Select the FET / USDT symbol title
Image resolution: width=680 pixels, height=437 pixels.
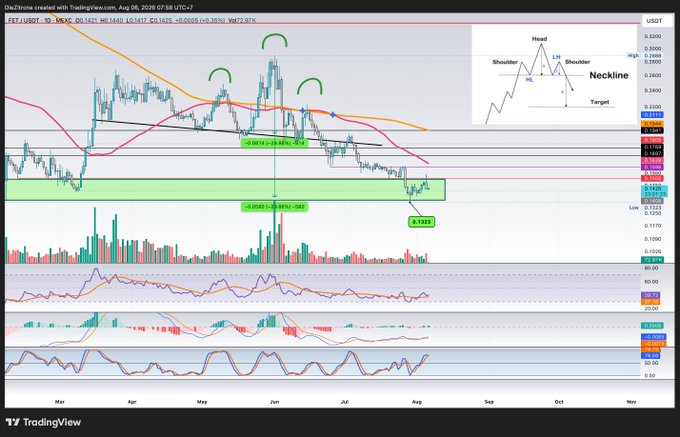tap(23, 20)
